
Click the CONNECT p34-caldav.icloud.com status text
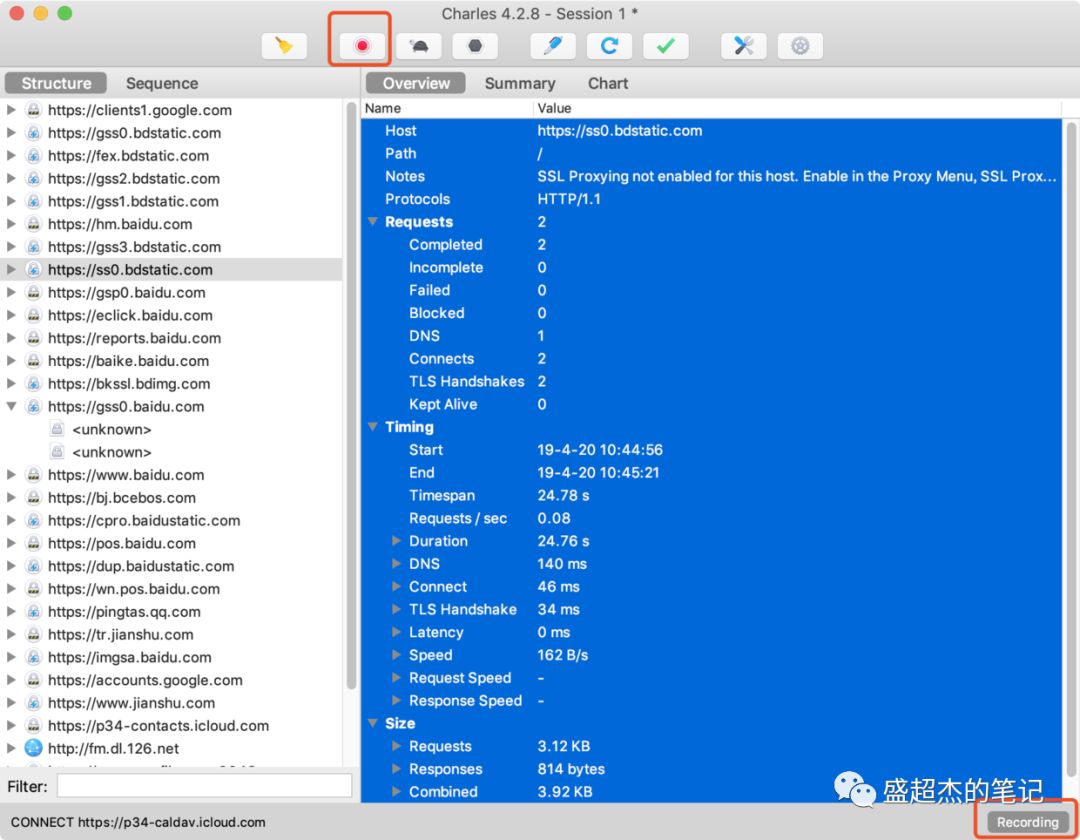pyautogui.click(x=138, y=822)
